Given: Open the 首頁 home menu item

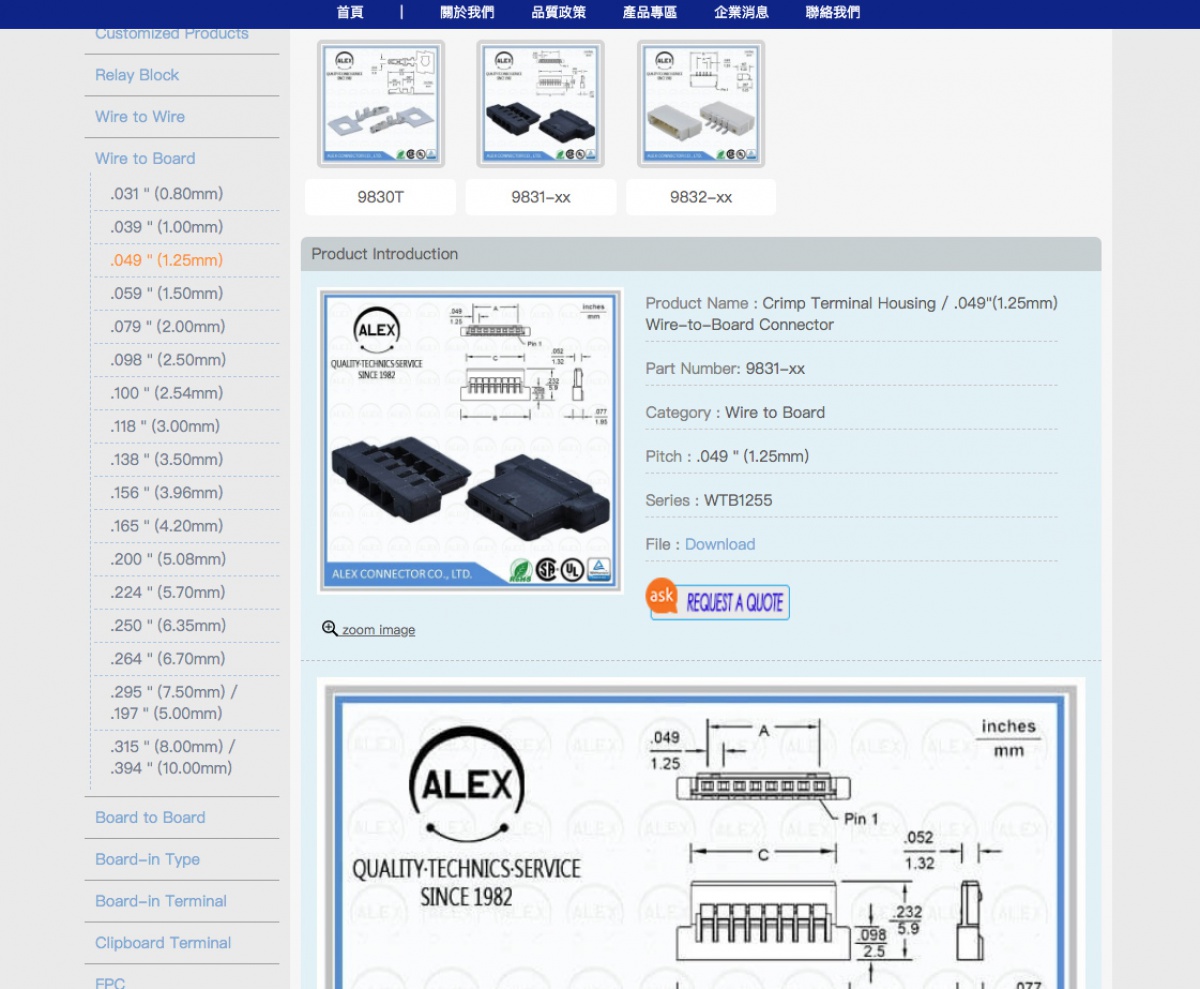Looking at the screenshot, I should 350,12.
